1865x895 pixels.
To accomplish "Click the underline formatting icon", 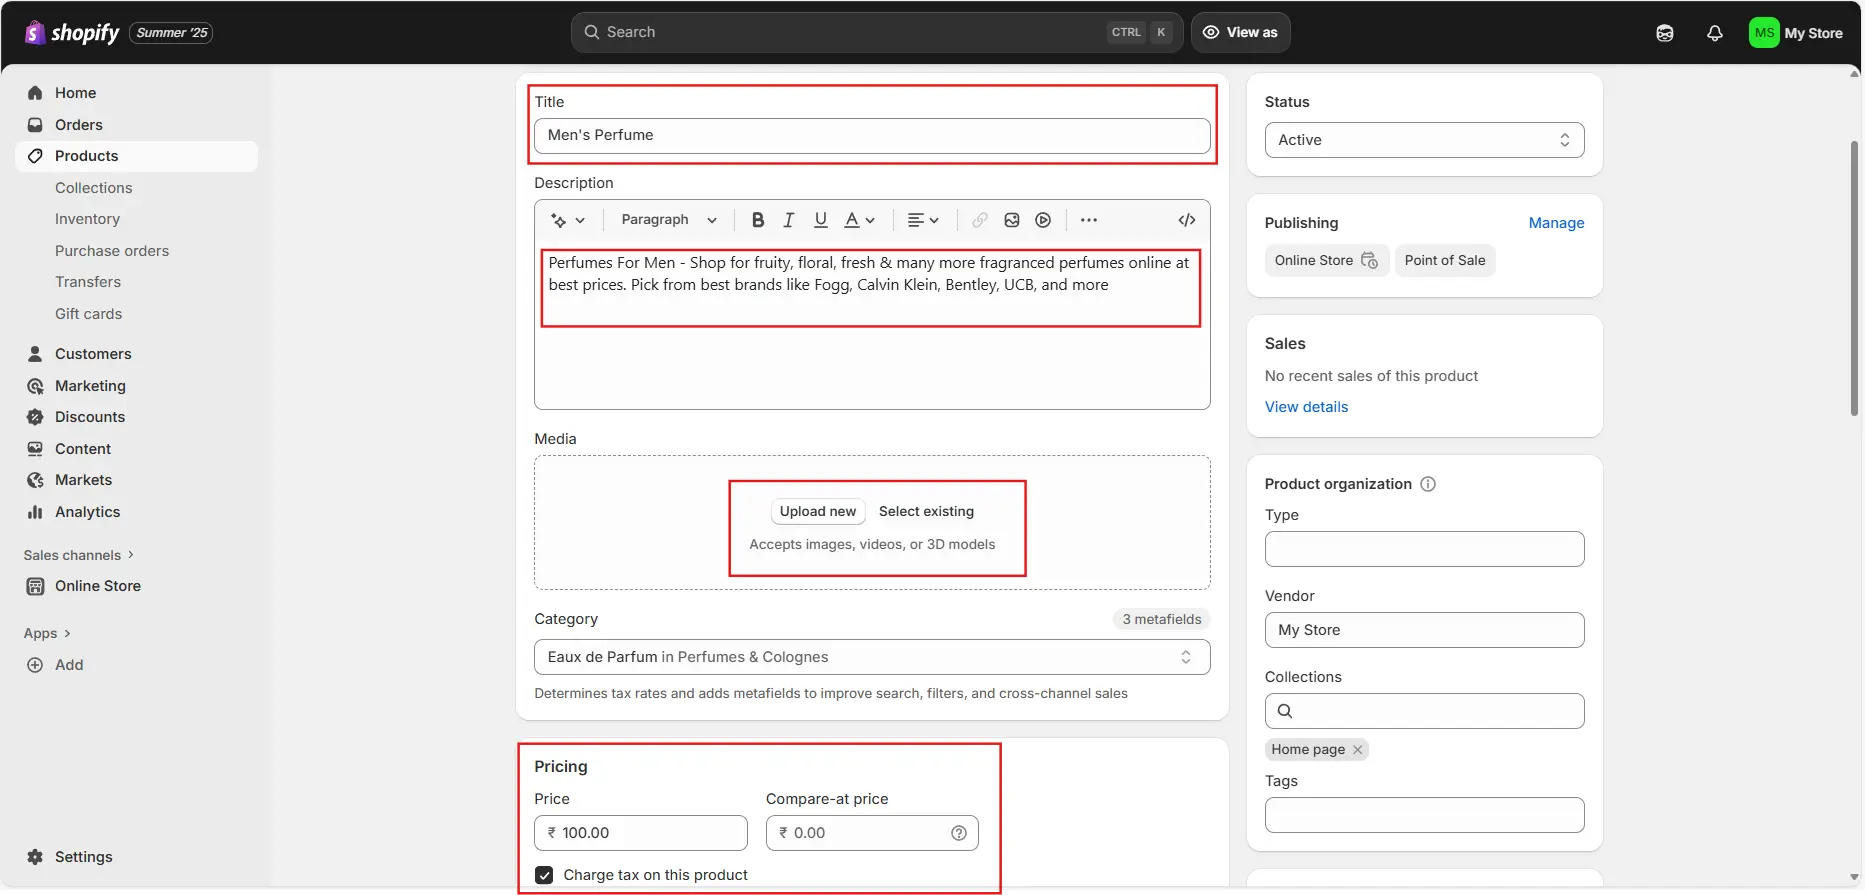I will tap(821, 220).
